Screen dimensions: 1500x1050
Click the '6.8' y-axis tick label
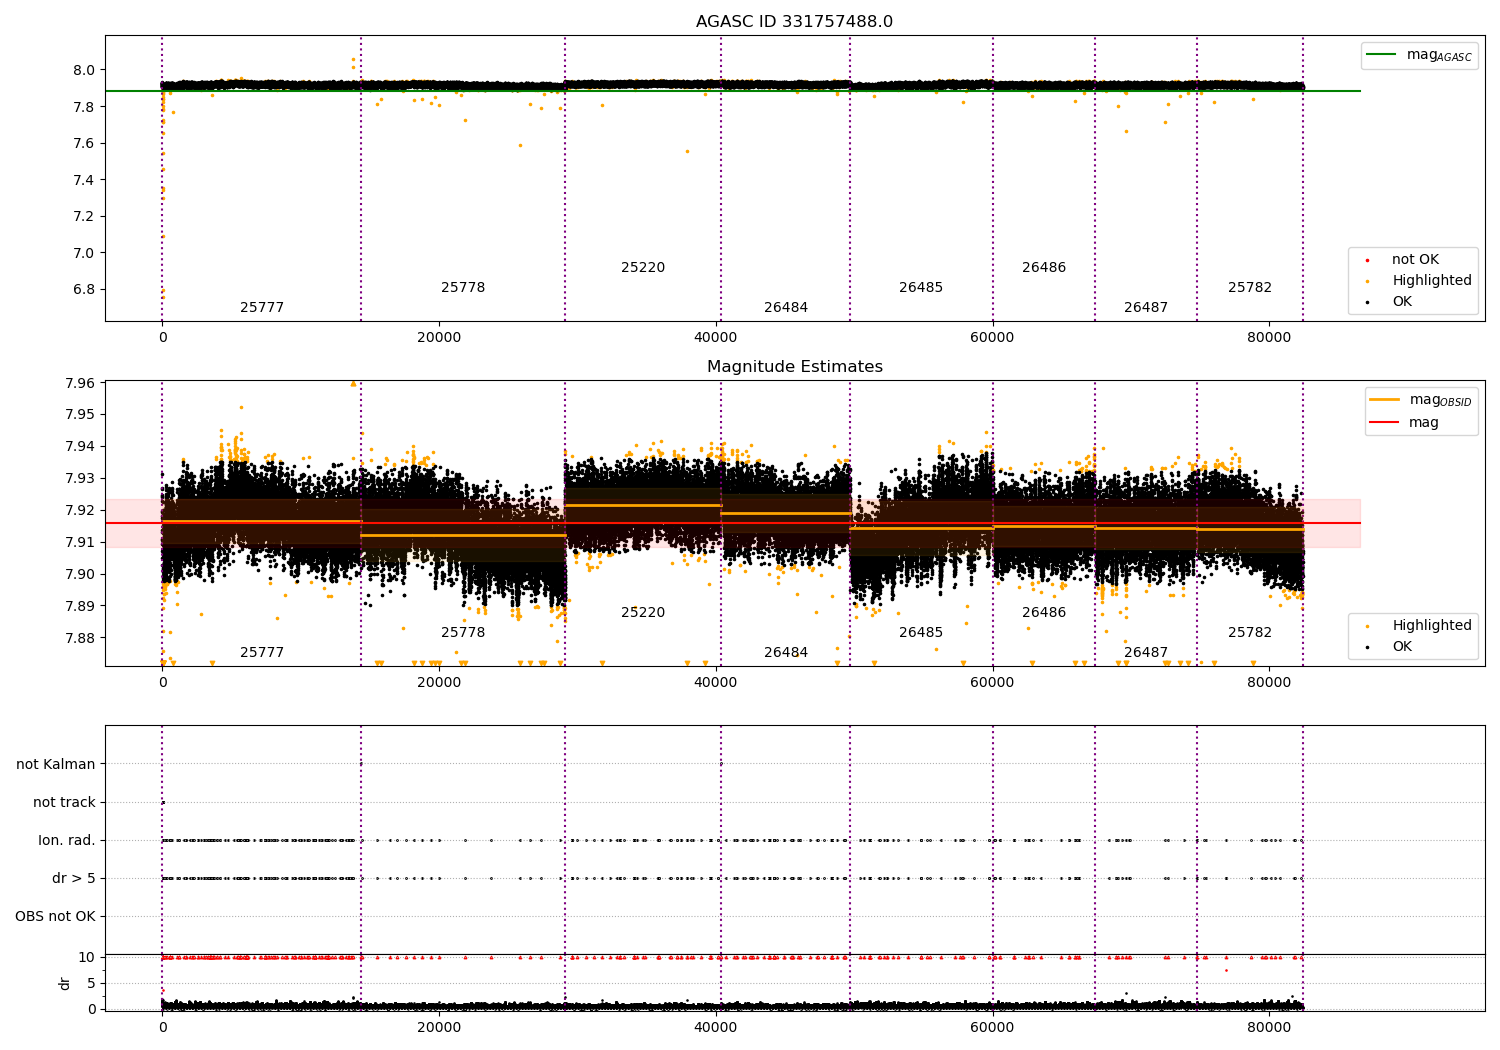pos(84,290)
